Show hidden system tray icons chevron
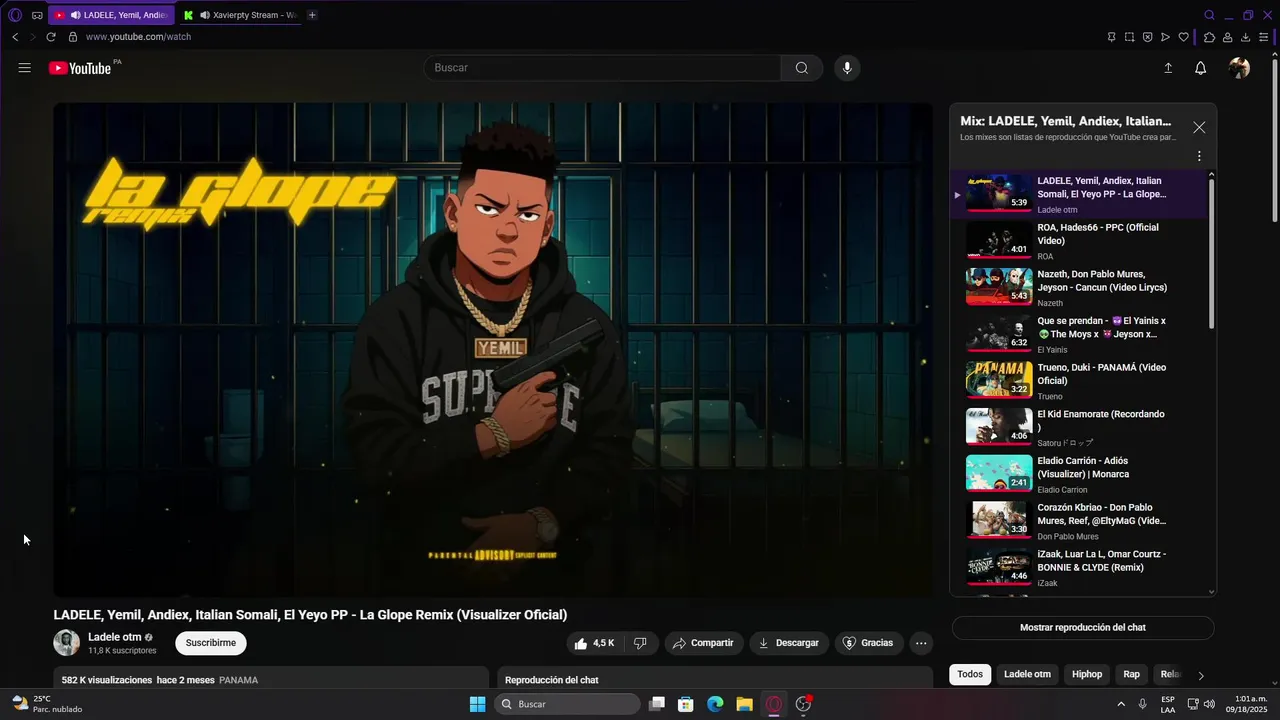Viewport: 1280px width, 720px height. pos(1122,704)
